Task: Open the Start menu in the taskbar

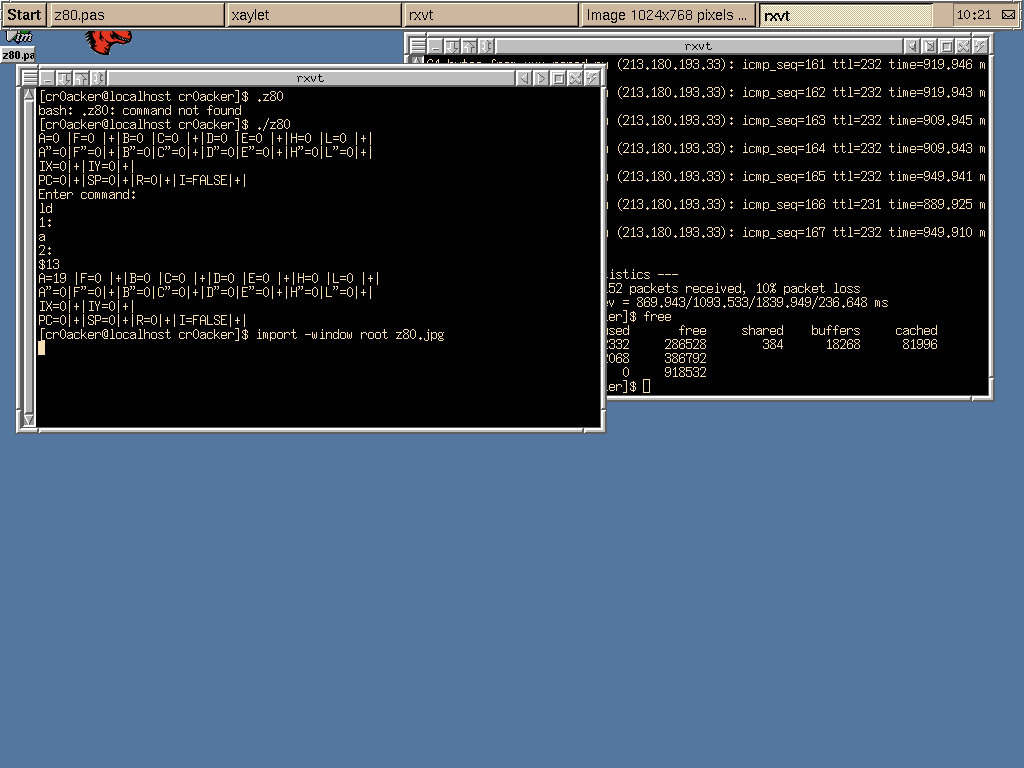Action: (x=24, y=15)
